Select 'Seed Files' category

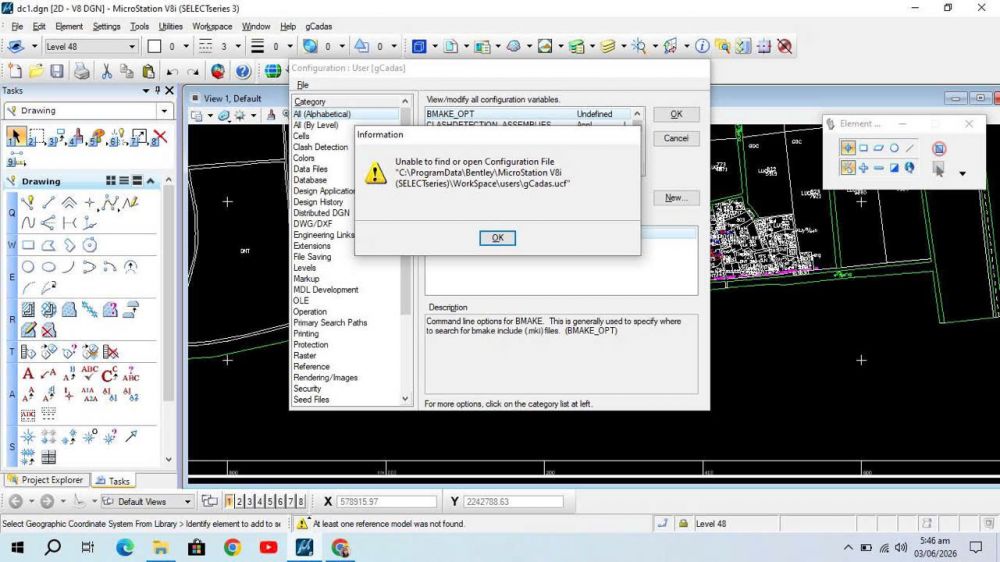point(311,399)
